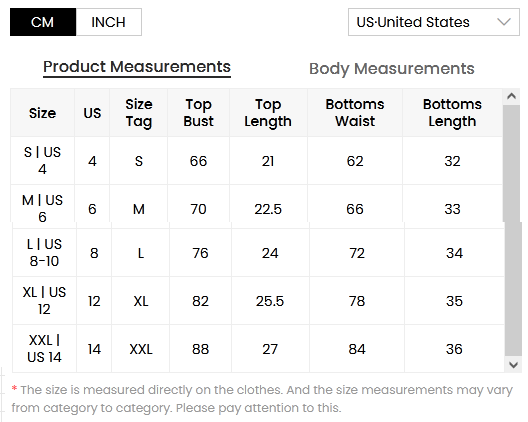This screenshot has width=528, height=422.
Task: Click the scrollbar down arrow
Action: [514, 364]
